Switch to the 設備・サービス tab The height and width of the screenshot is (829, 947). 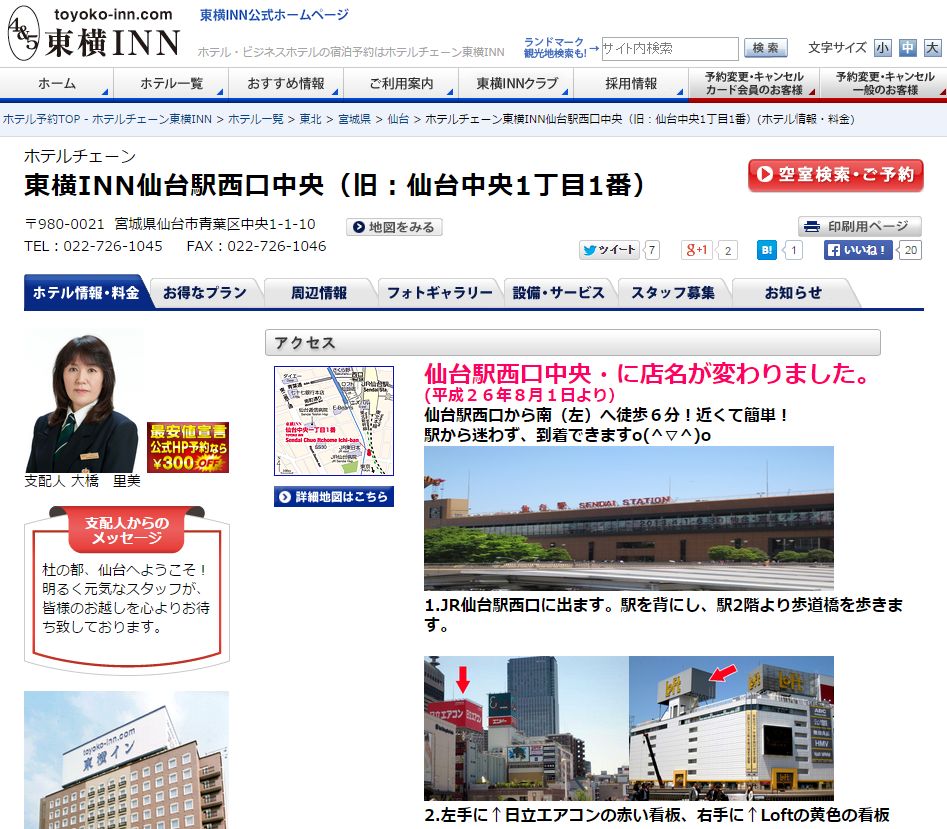(559, 293)
